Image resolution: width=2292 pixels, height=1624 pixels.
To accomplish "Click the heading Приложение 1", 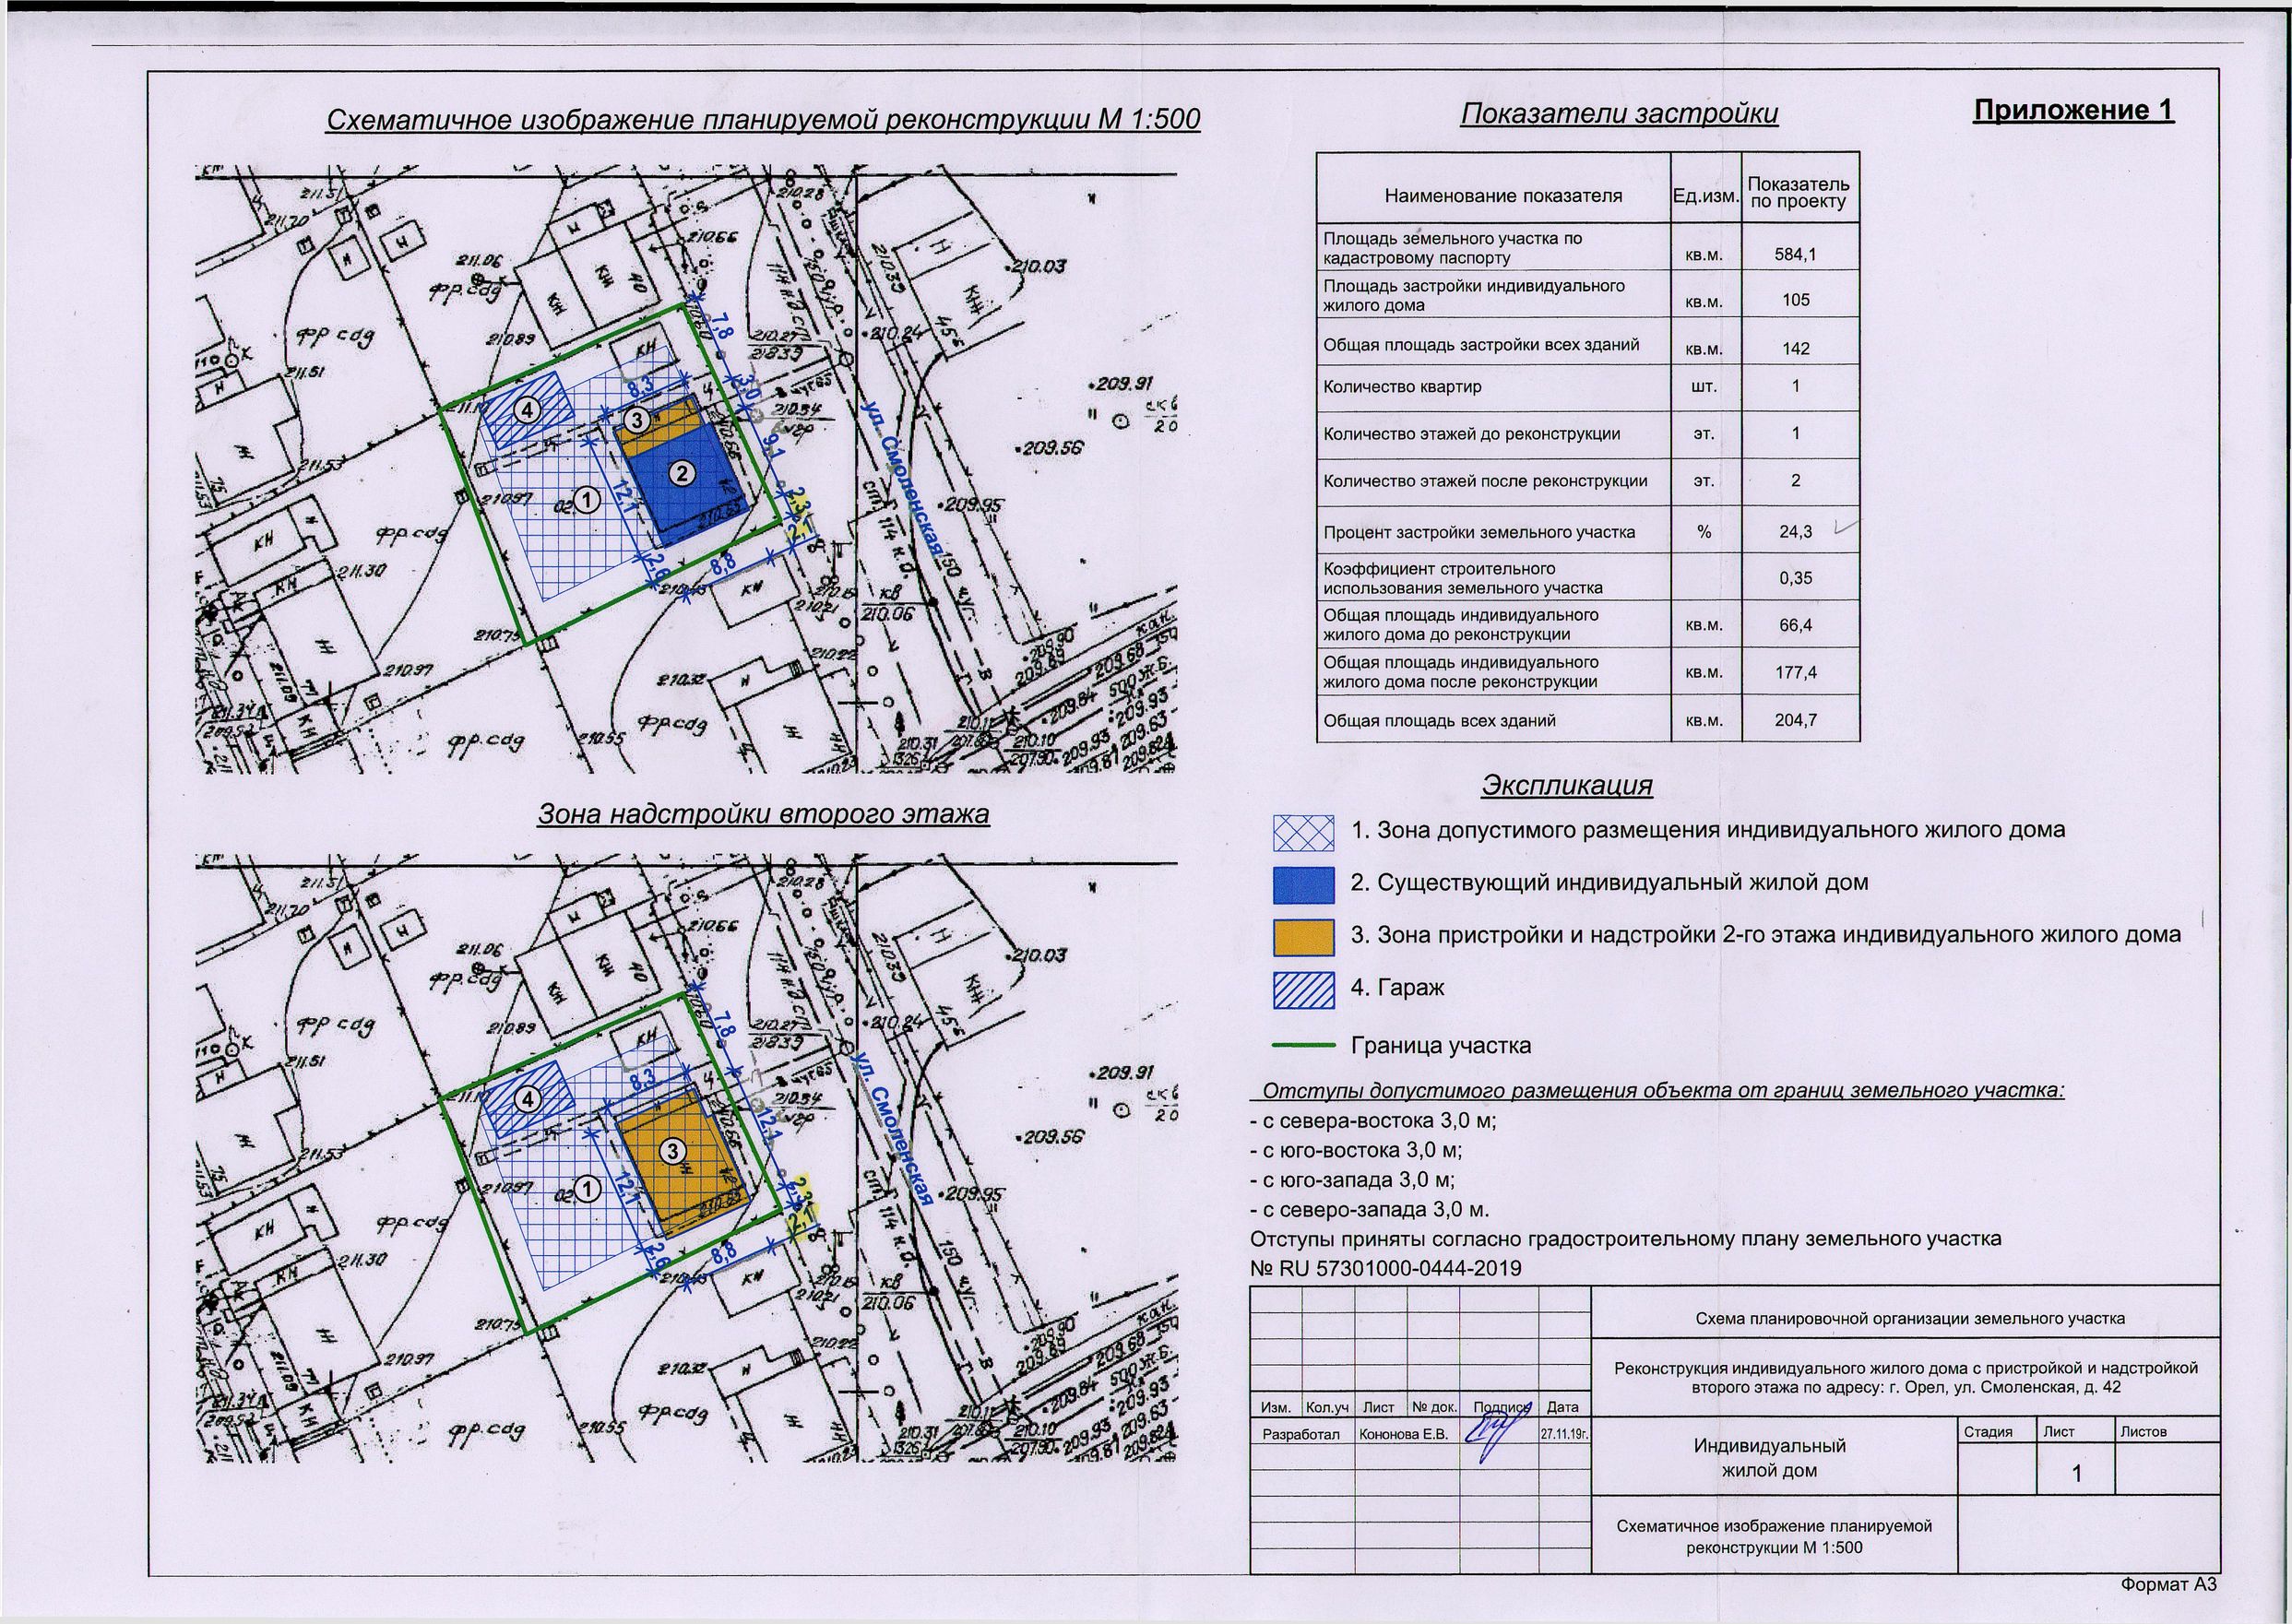I will coord(2074,110).
